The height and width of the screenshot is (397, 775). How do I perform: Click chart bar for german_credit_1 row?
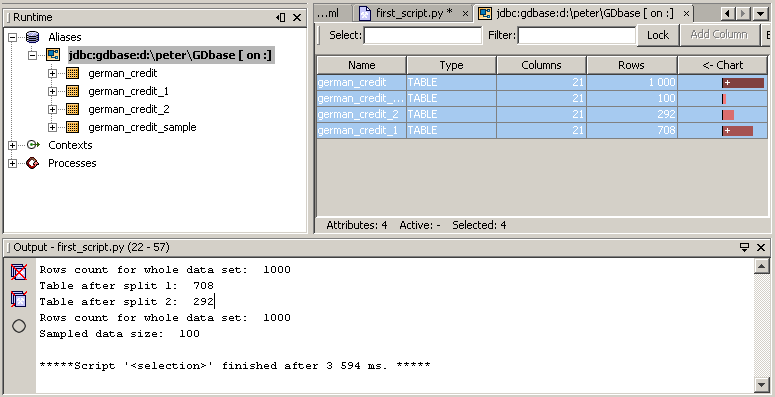point(737,131)
